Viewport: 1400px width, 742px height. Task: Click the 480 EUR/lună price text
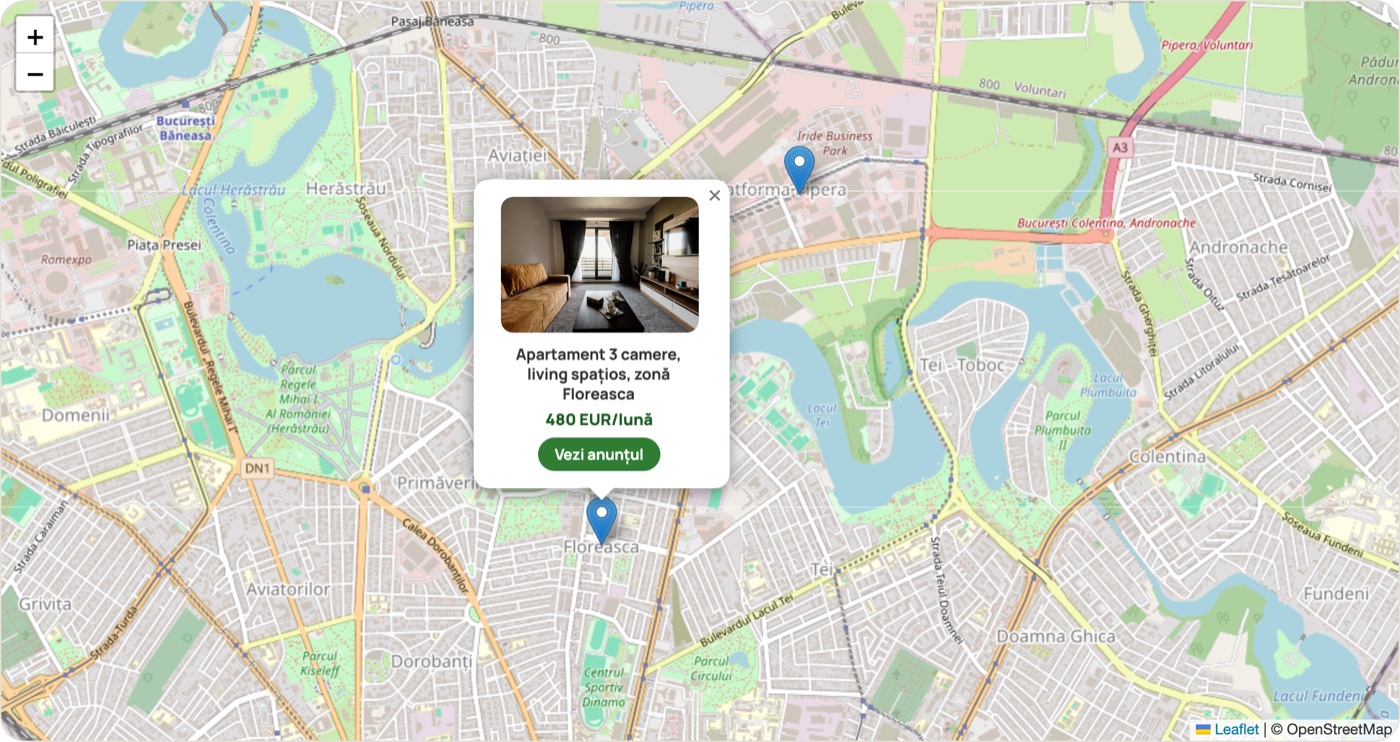coord(599,419)
